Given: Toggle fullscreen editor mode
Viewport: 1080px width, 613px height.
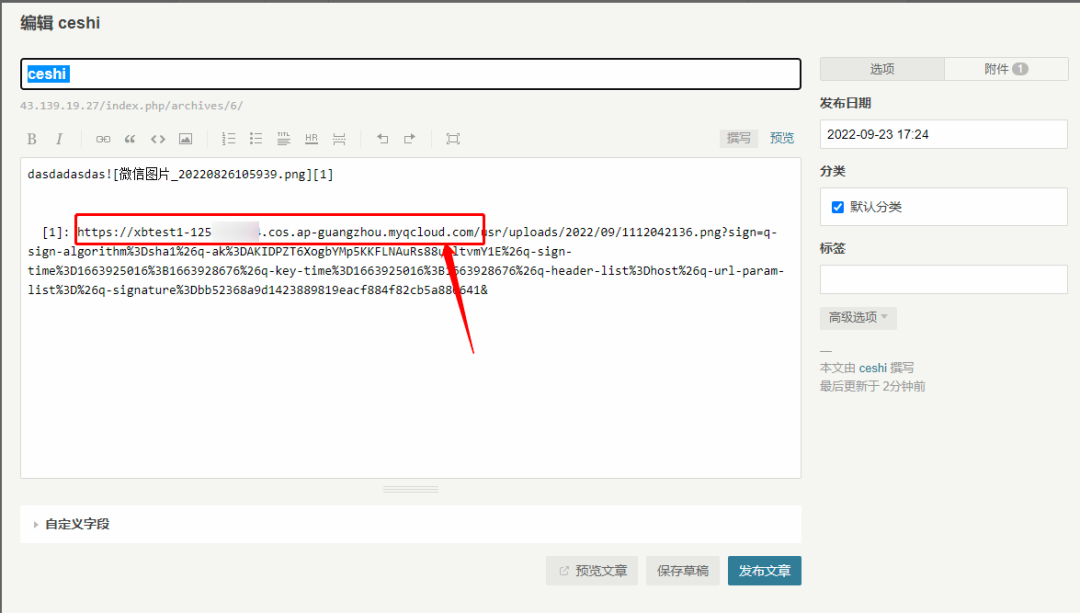Looking at the screenshot, I should [x=453, y=139].
